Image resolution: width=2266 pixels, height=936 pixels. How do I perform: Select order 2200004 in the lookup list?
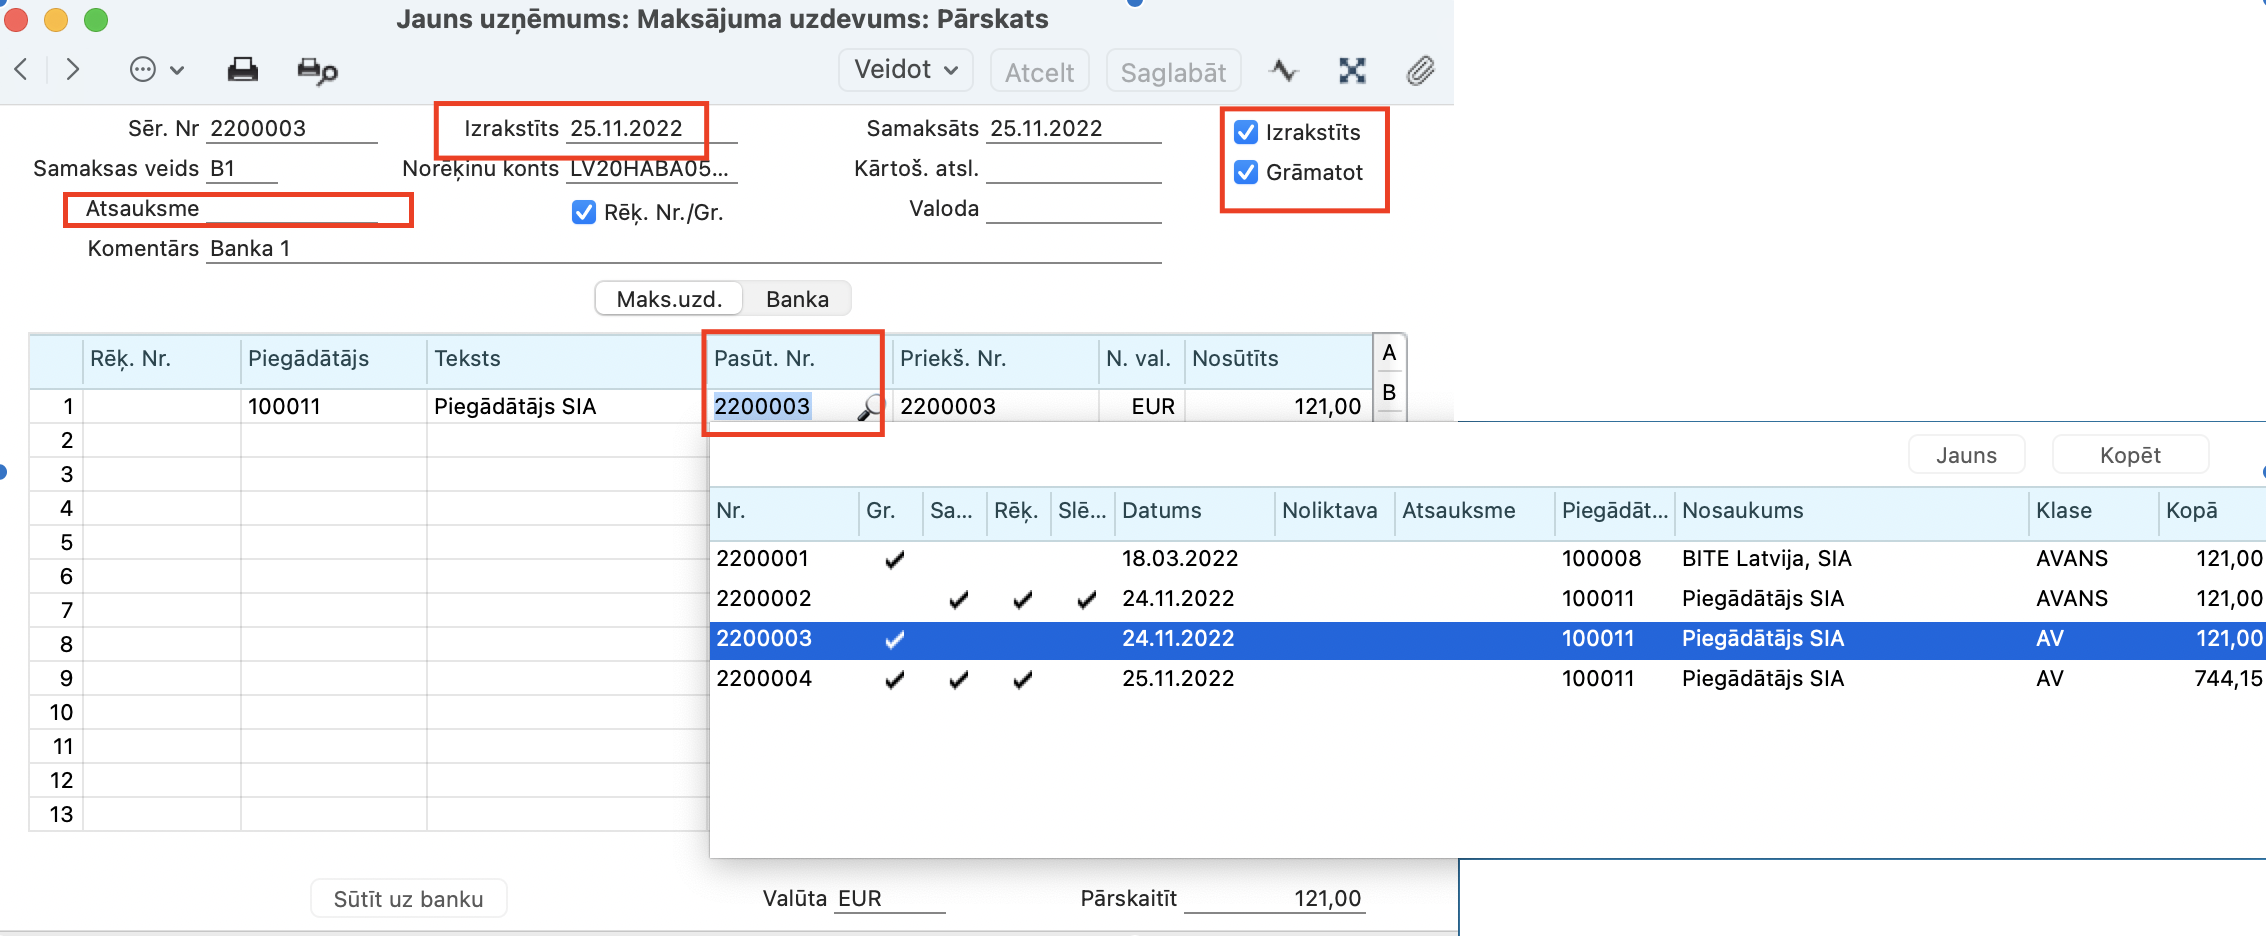click(764, 679)
